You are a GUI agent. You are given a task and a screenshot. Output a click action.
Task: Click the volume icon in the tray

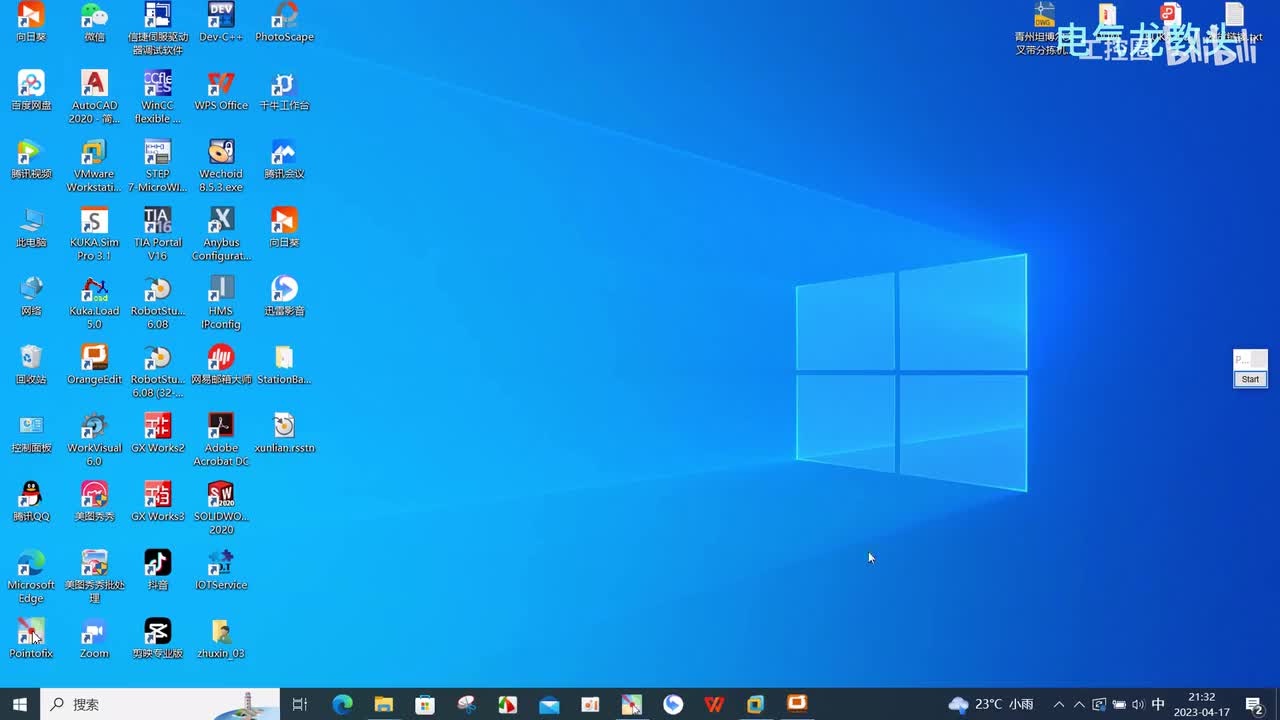[x=1138, y=704]
